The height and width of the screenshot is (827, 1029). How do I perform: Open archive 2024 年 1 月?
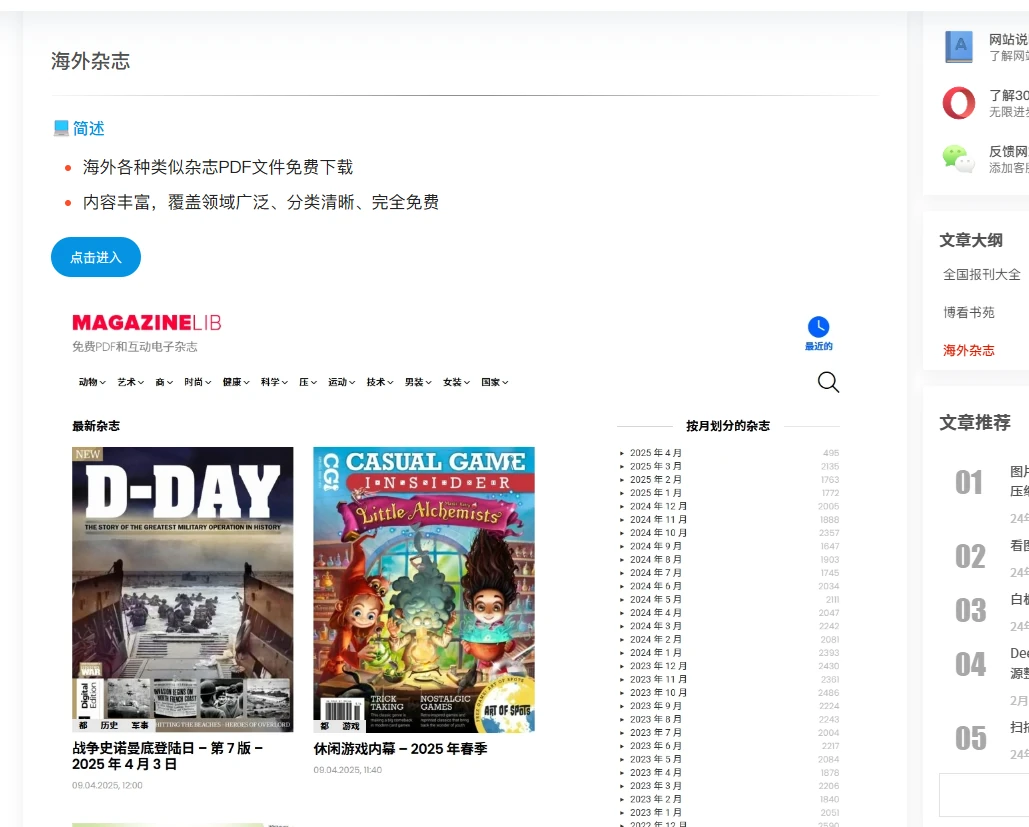tap(656, 652)
